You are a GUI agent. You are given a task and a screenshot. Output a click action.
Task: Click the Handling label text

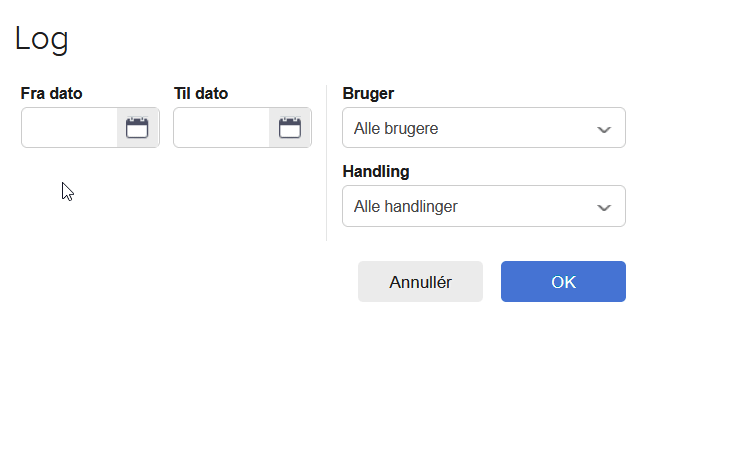coord(376,171)
